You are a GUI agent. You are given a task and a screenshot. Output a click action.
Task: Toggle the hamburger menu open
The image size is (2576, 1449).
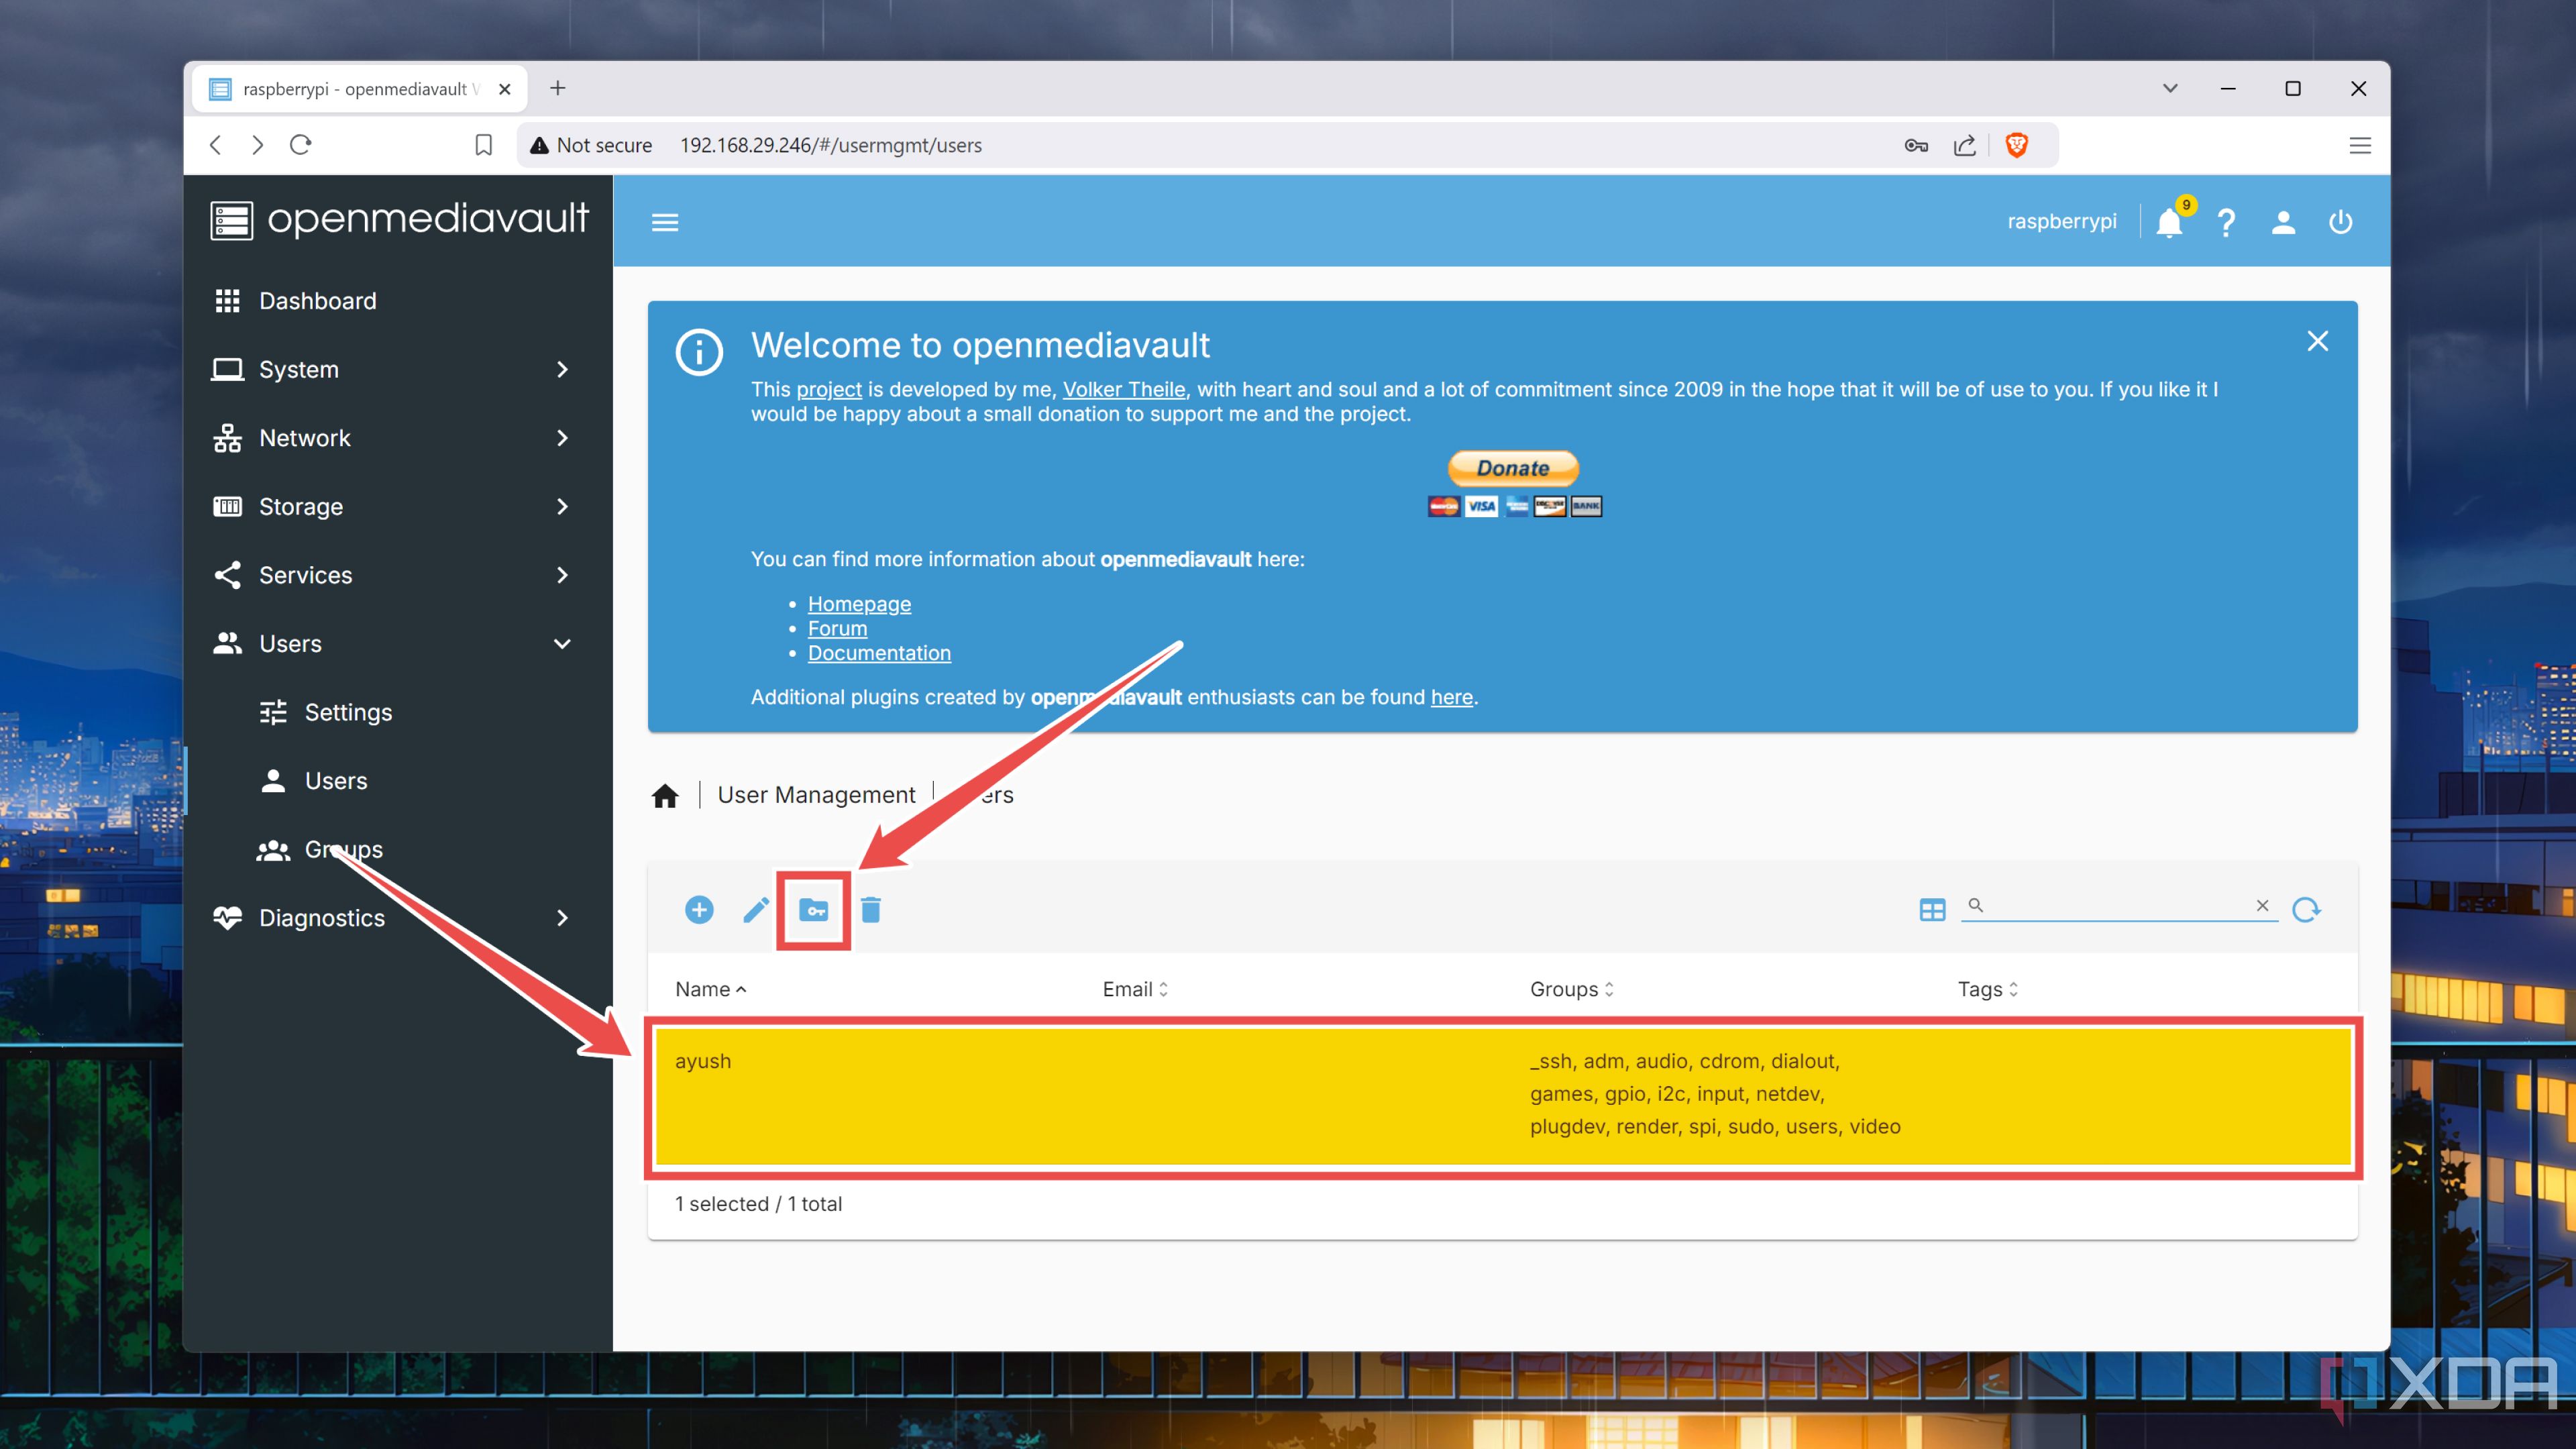pos(665,223)
